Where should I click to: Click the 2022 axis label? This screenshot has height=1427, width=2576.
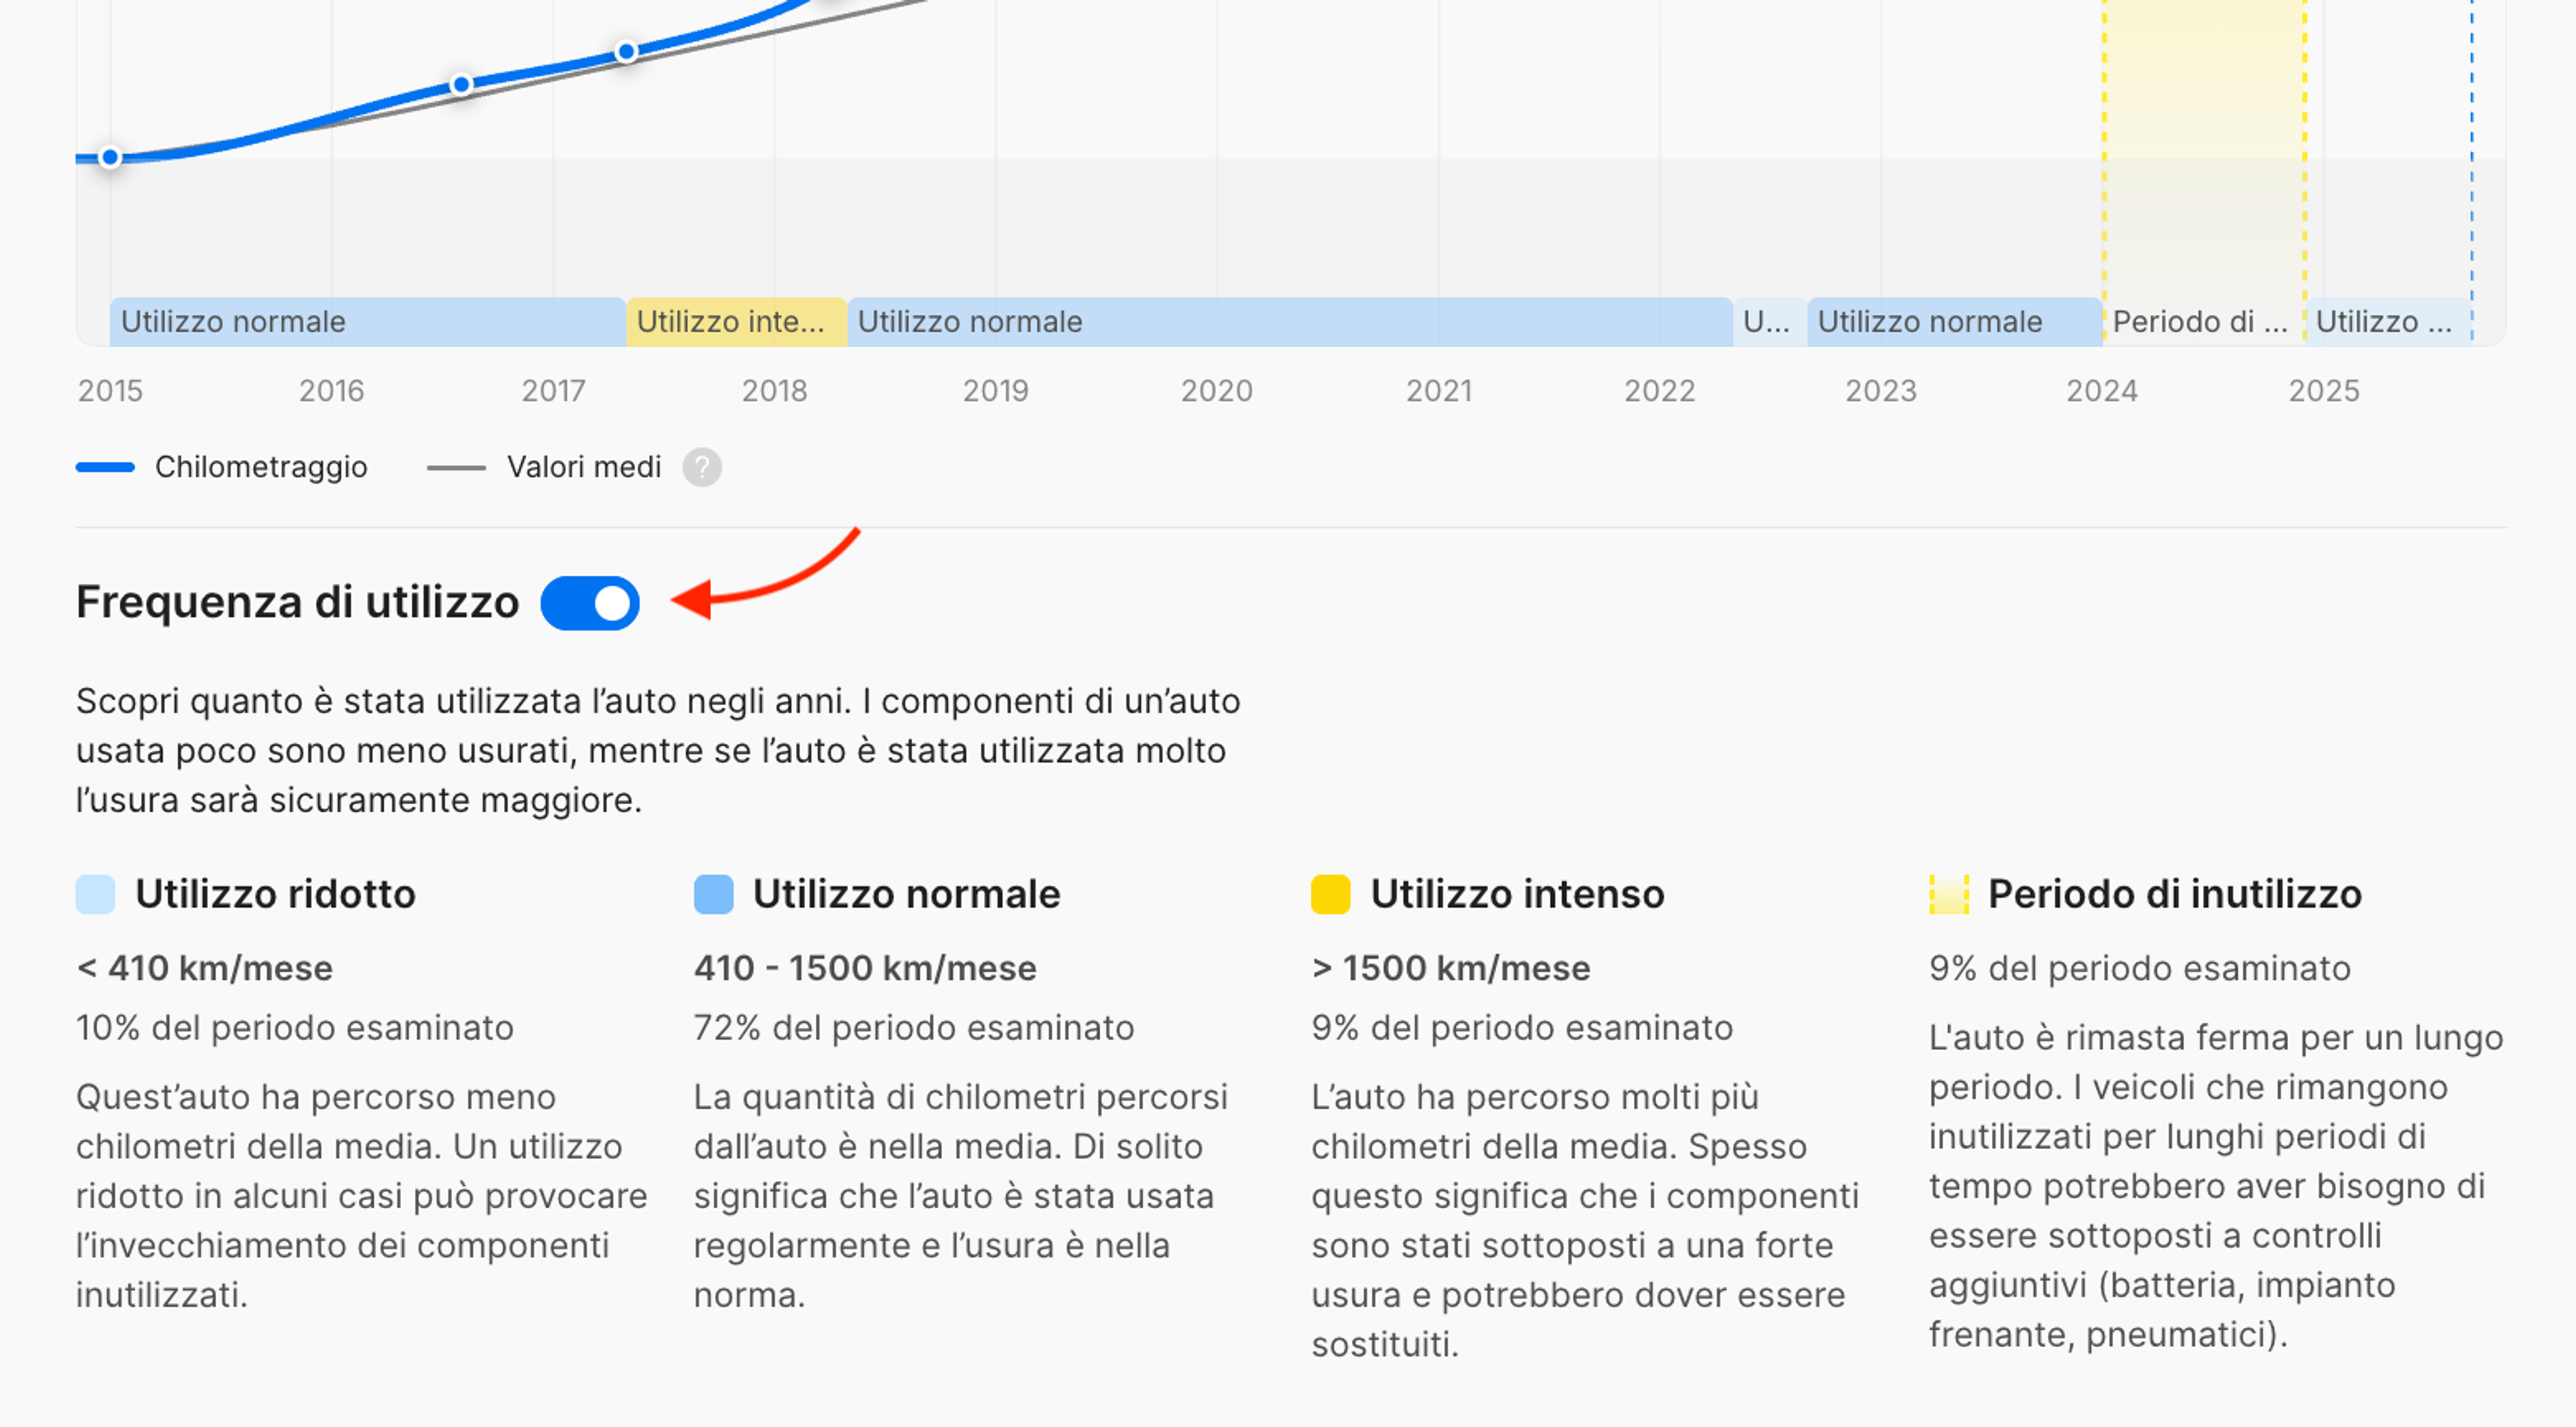click(1660, 390)
